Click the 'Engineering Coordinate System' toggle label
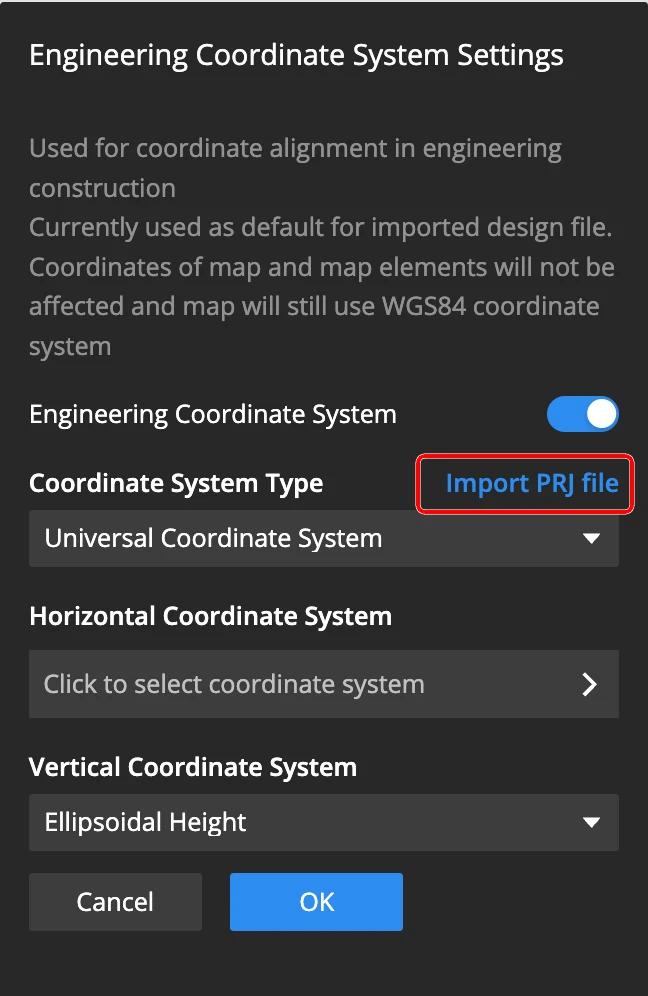 [213, 414]
